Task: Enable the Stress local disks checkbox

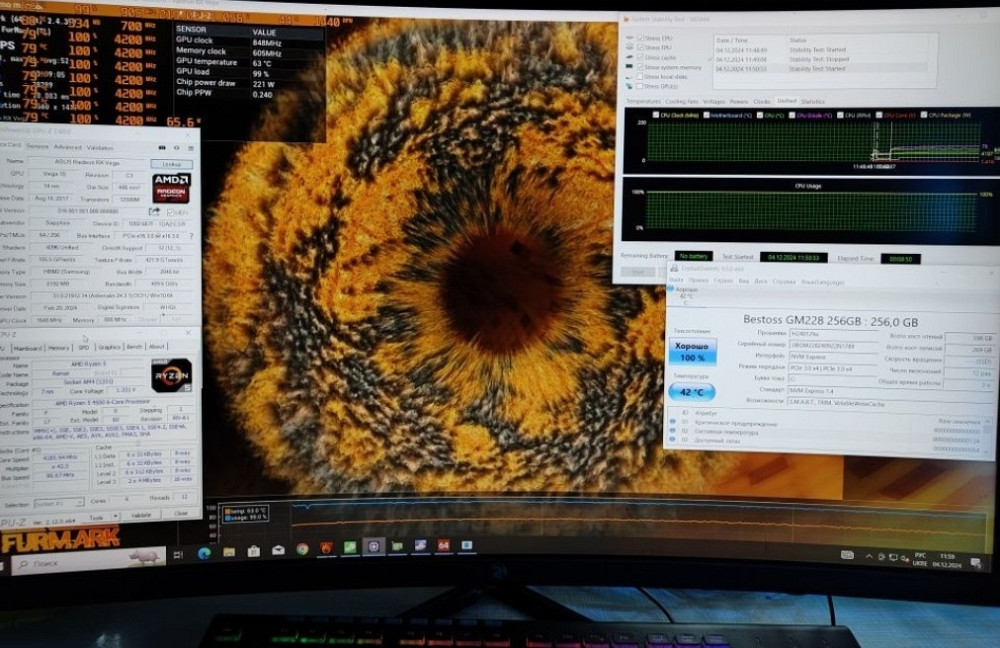Action: coord(640,76)
